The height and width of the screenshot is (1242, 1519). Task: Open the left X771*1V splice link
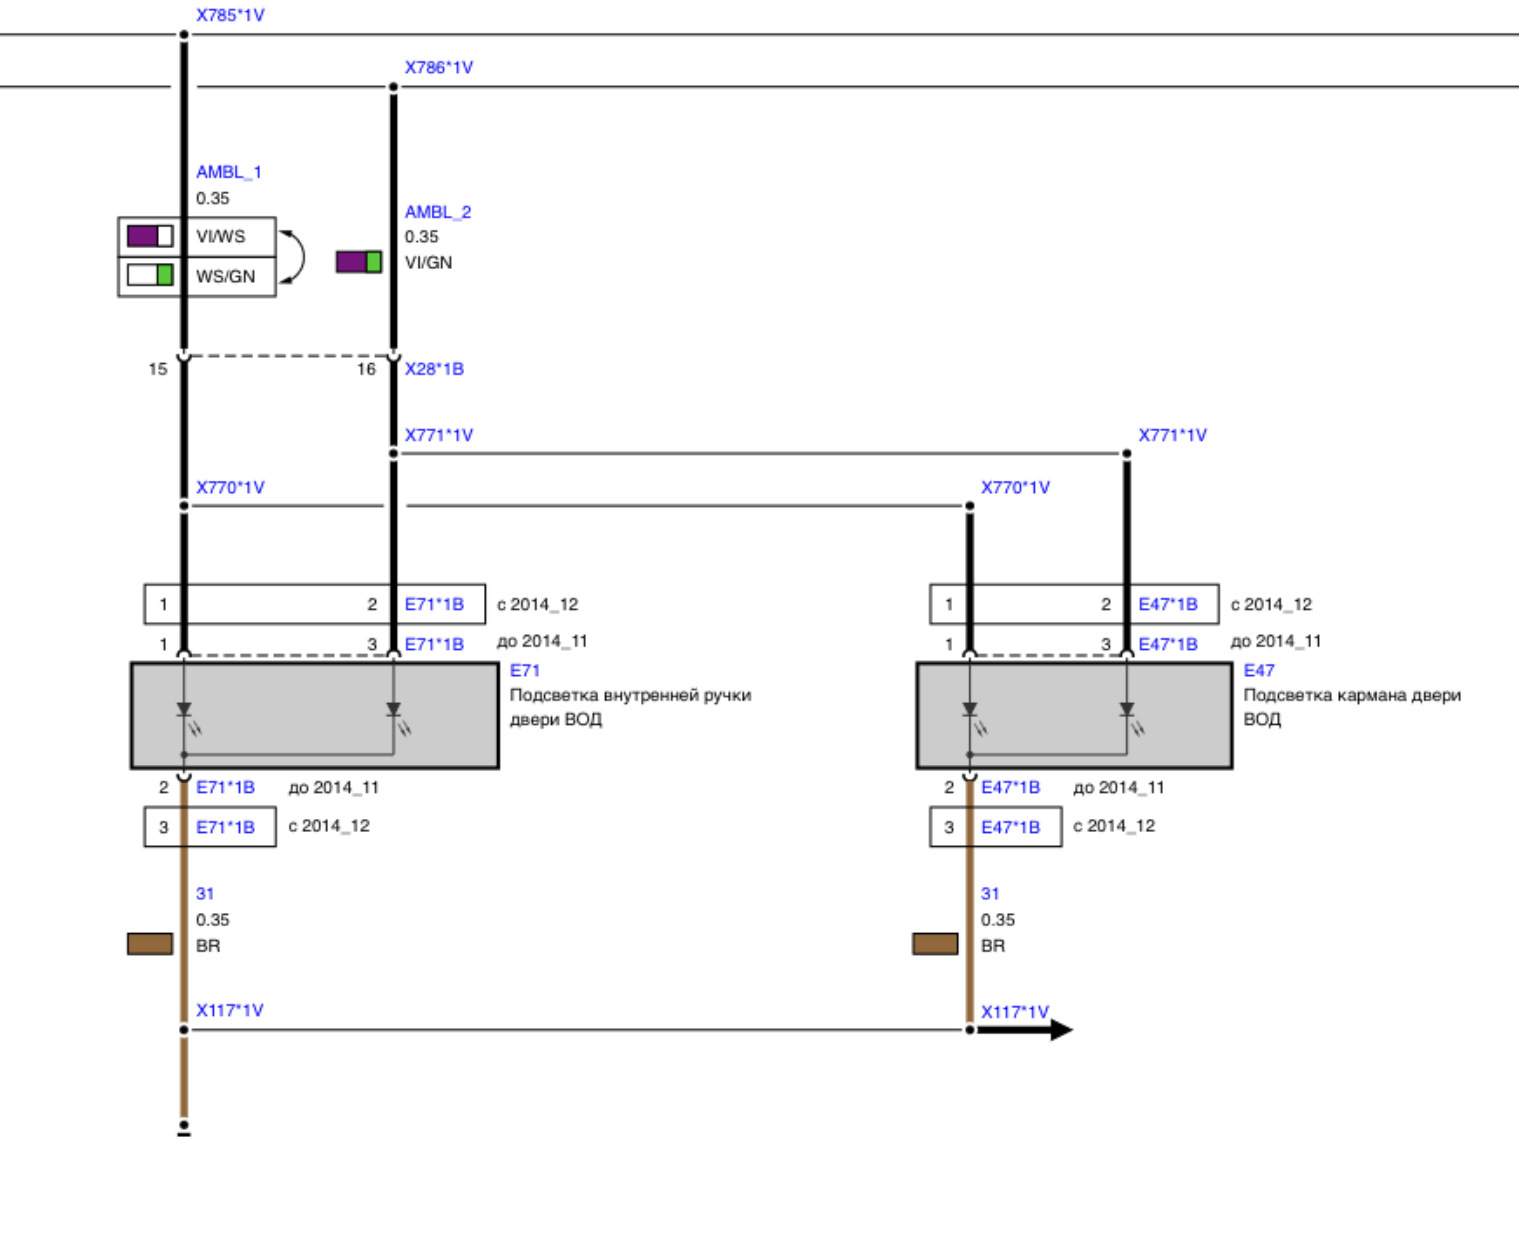(x=438, y=435)
